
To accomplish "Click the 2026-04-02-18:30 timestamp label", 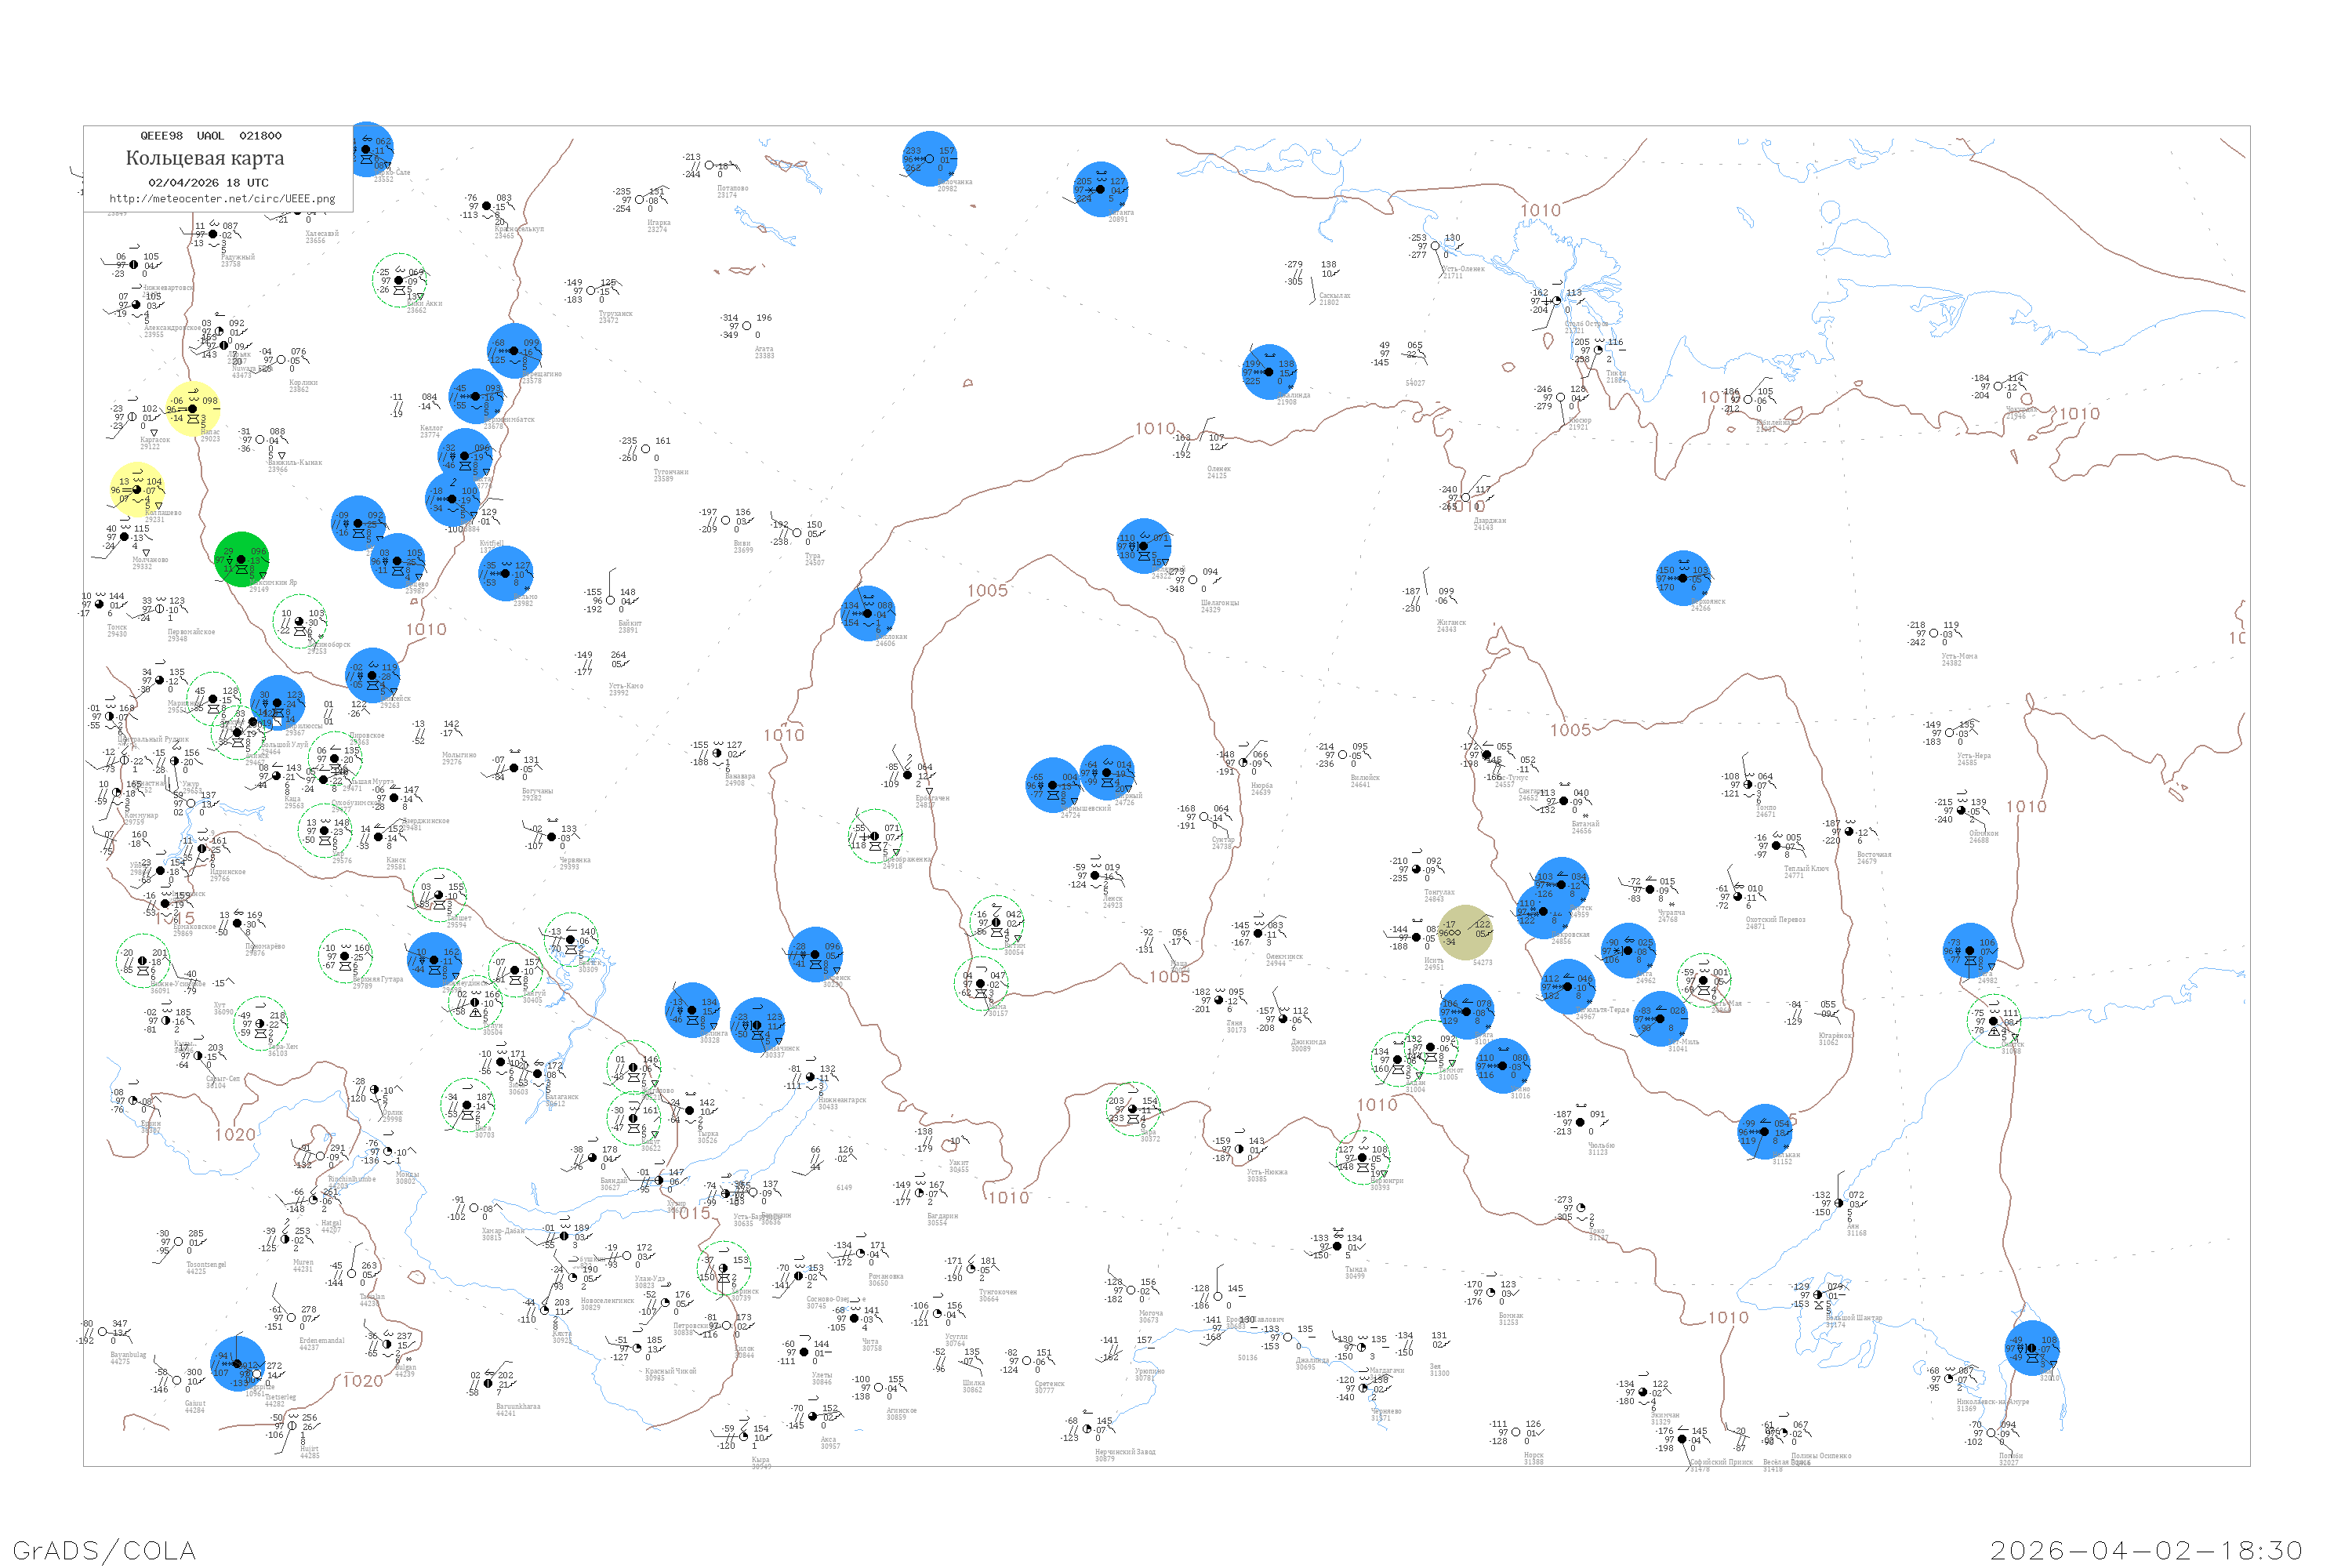I will (x=2146, y=1550).
